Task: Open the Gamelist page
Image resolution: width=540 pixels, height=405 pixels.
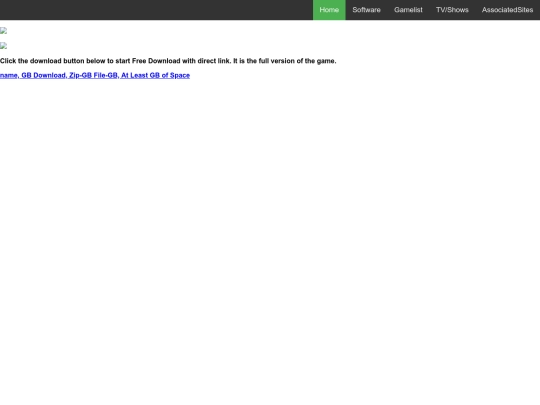Action: (408, 10)
